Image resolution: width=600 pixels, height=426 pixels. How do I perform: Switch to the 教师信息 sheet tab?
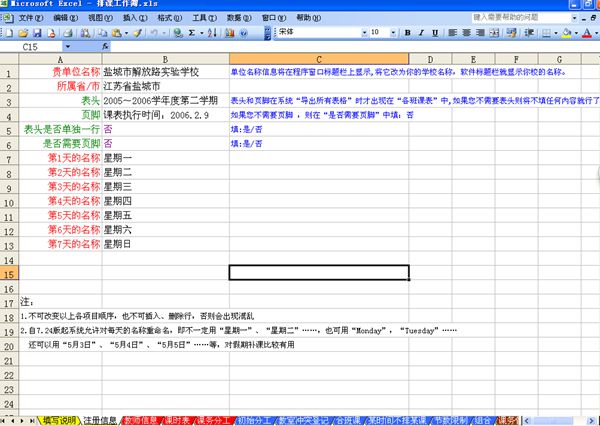[x=141, y=420]
